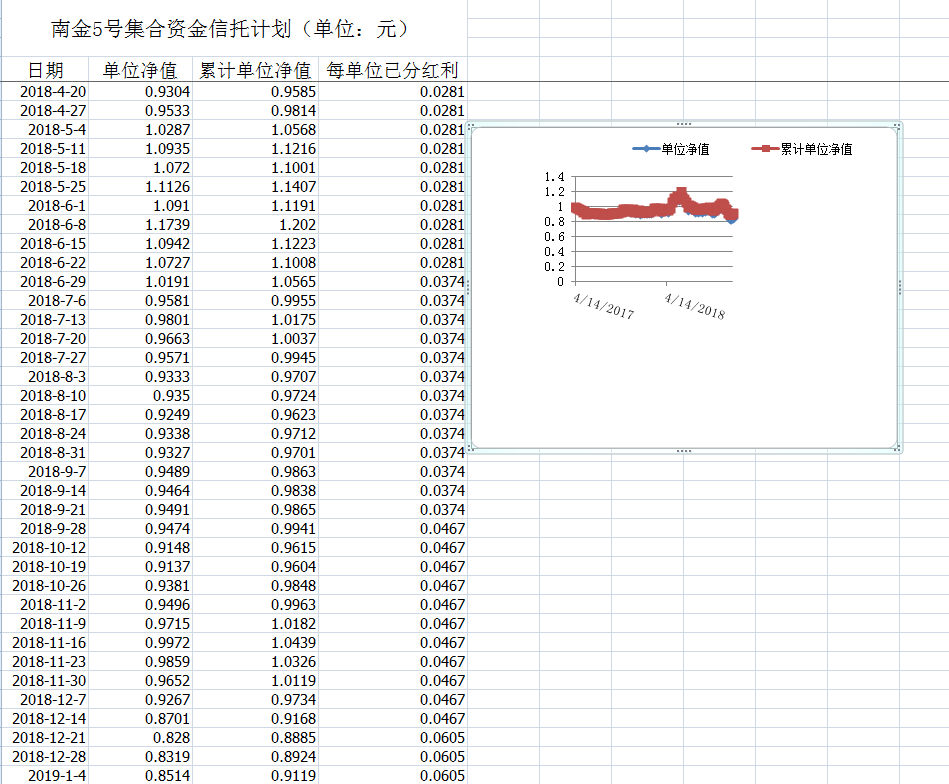Select cell with value 0.9701
This screenshot has width=949, height=784.
pyautogui.click(x=255, y=452)
